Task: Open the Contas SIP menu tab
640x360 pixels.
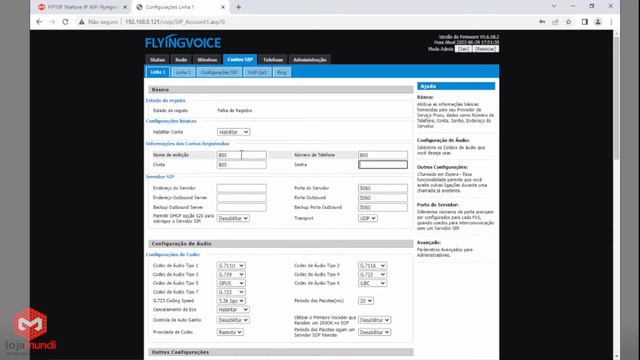Action: (x=240, y=60)
